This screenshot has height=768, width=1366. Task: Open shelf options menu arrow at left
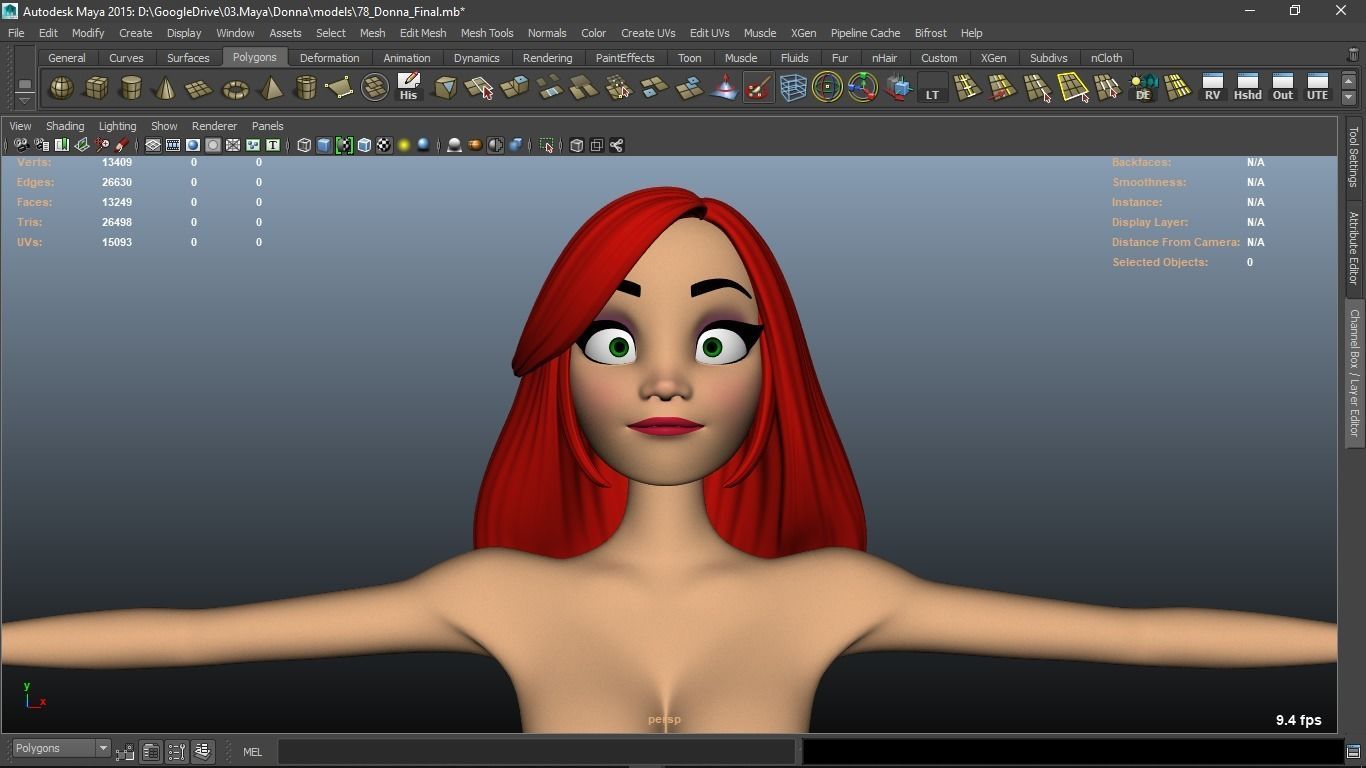click(25, 100)
